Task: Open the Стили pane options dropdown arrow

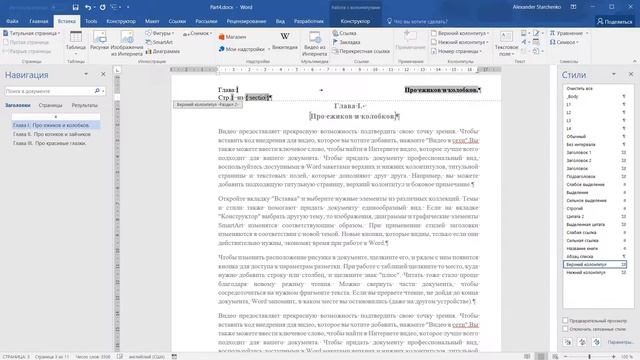Action: 613,74
